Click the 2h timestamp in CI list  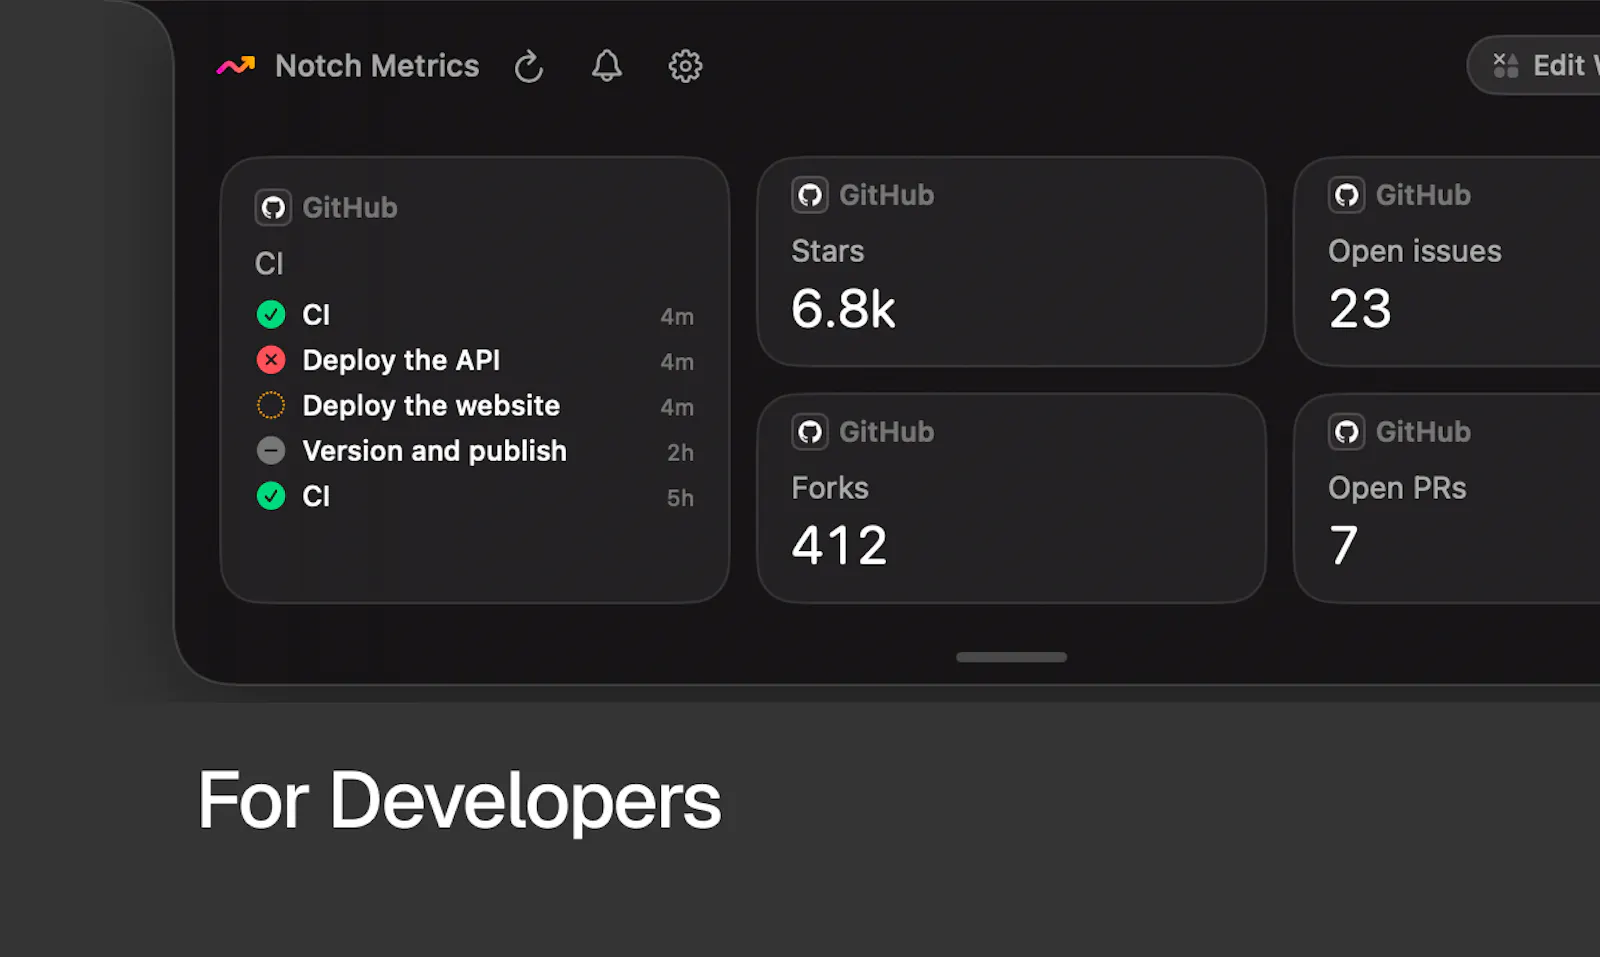pos(680,452)
